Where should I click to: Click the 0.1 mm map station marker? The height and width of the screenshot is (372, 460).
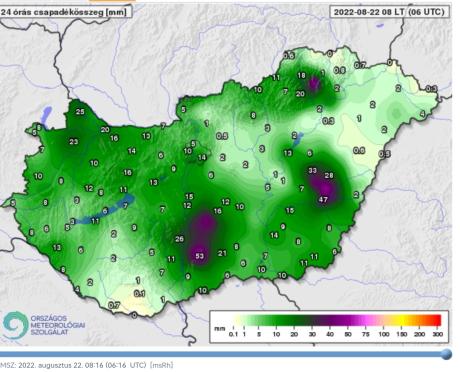pyautogui.click(x=140, y=293)
